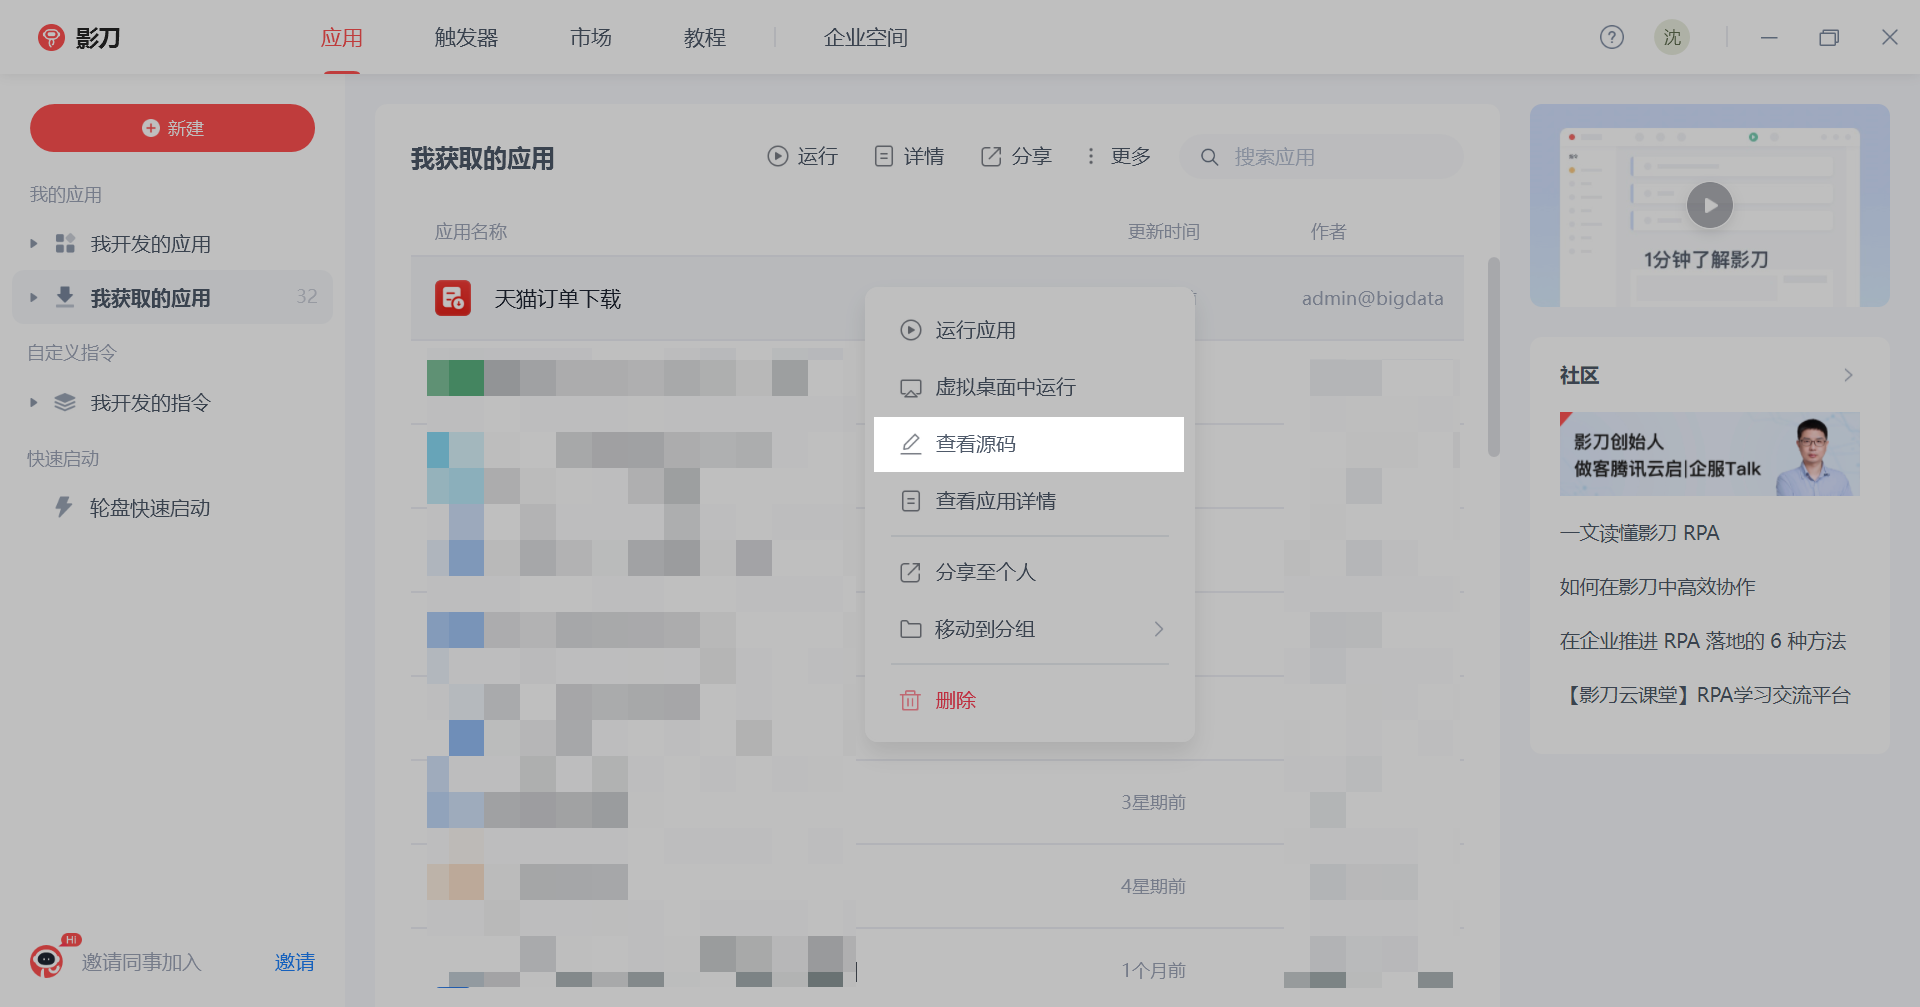The height and width of the screenshot is (1007, 1920).
Task: Open the help question-mark icon
Action: (1612, 37)
